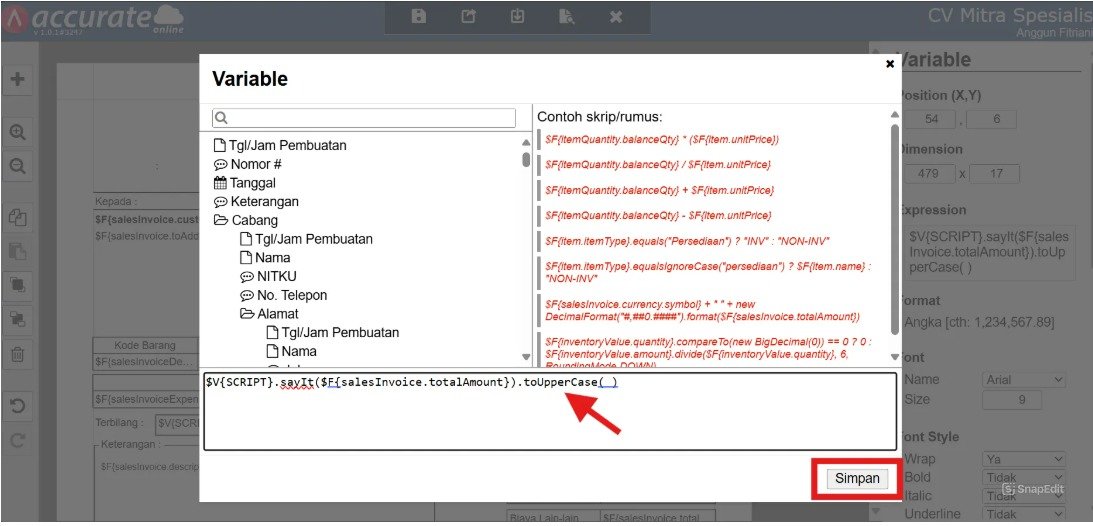Viewport: 1093px width, 526px height.
Task: Click the X close-designer icon in top toolbar
Action: [616, 17]
